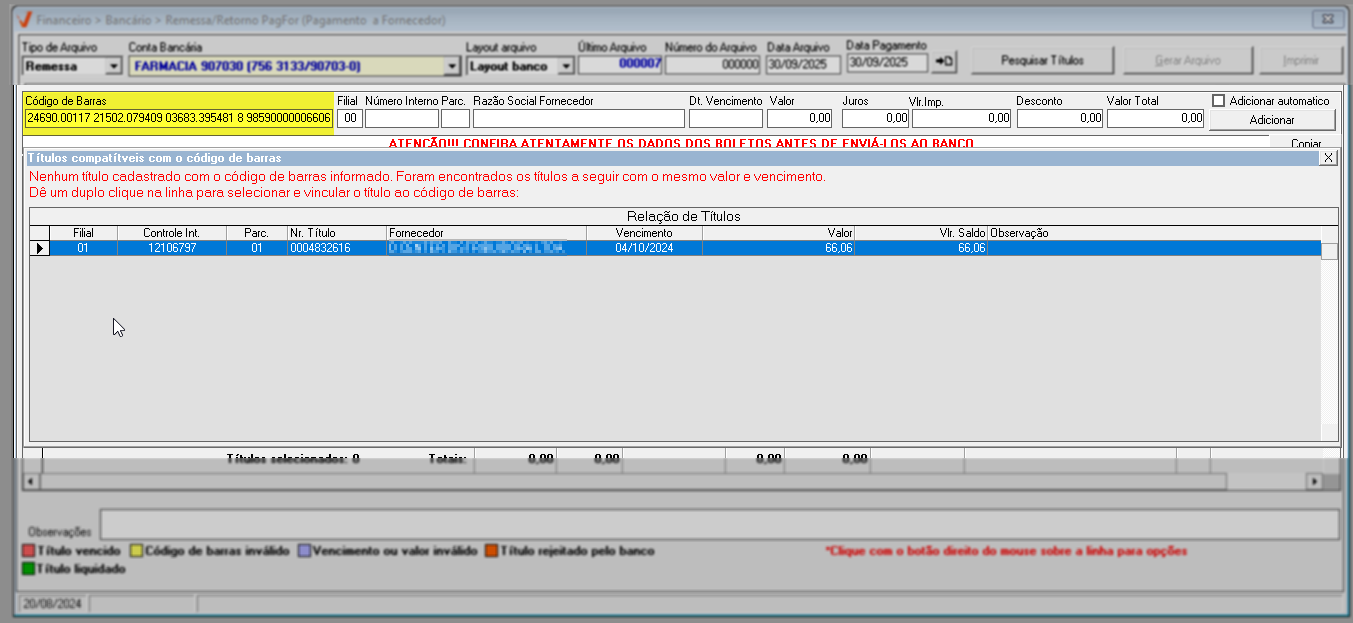
Task: Open the Tipo de Arquivo dropdown
Action: tap(112, 66)
